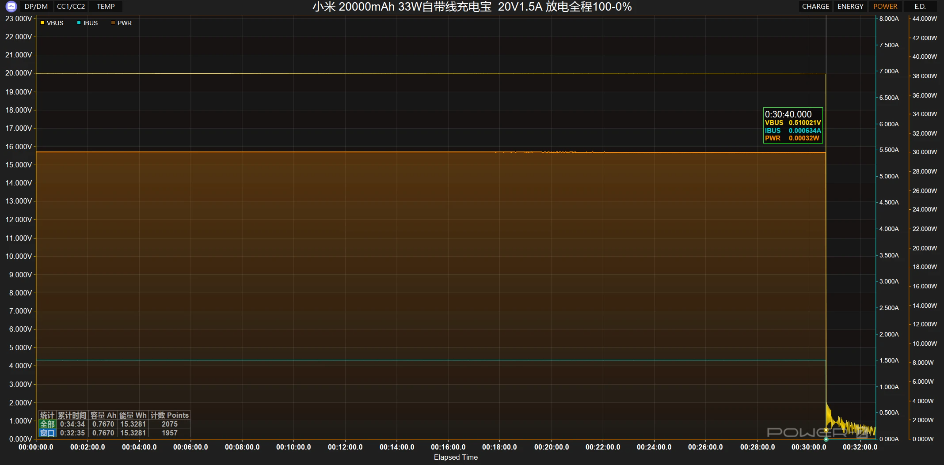
Task: Click the cyan IBUS legend color square
Action: pos(78,23)
